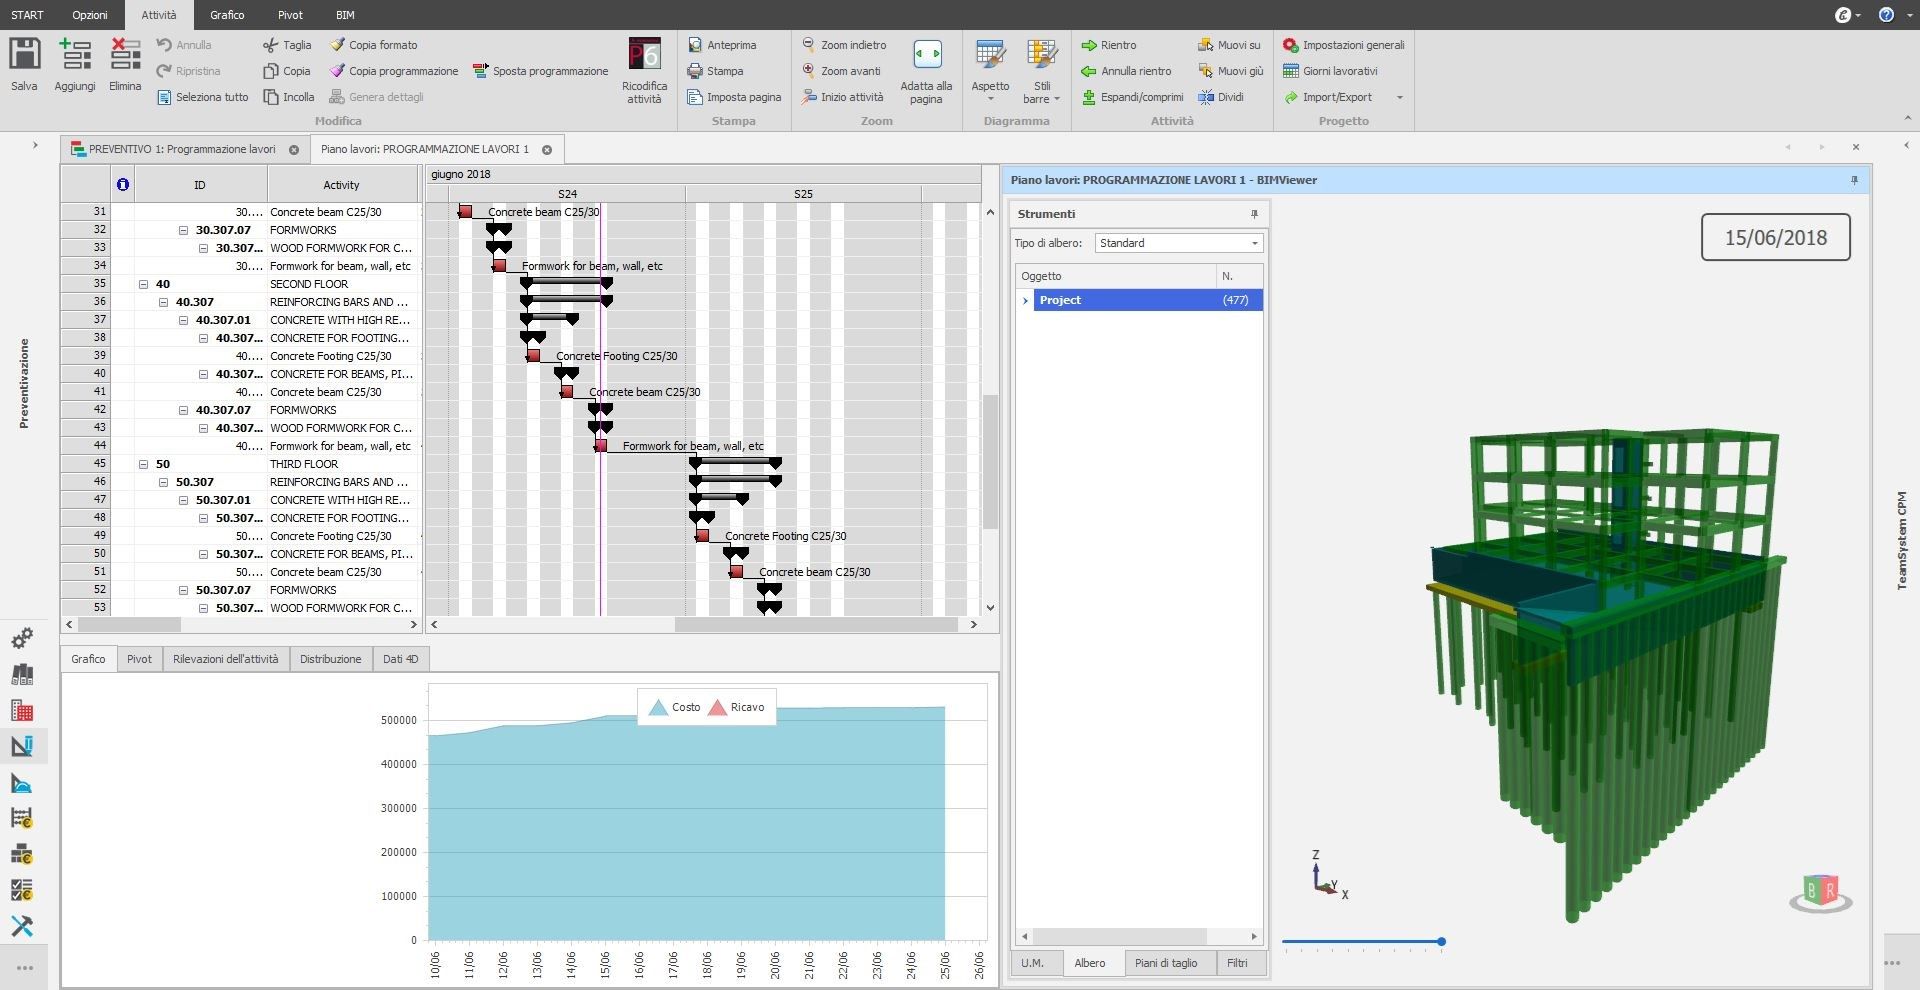
Task: Select the measuring tool in the left sidebar
Action: point(22,783)
